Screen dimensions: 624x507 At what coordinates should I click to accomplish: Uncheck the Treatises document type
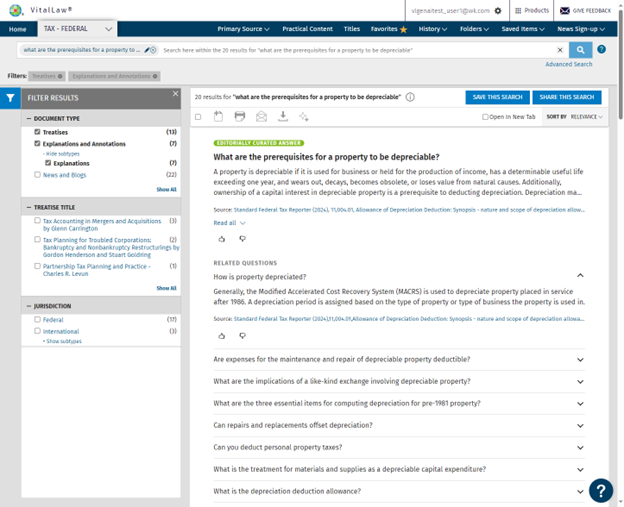pos(37,132)
